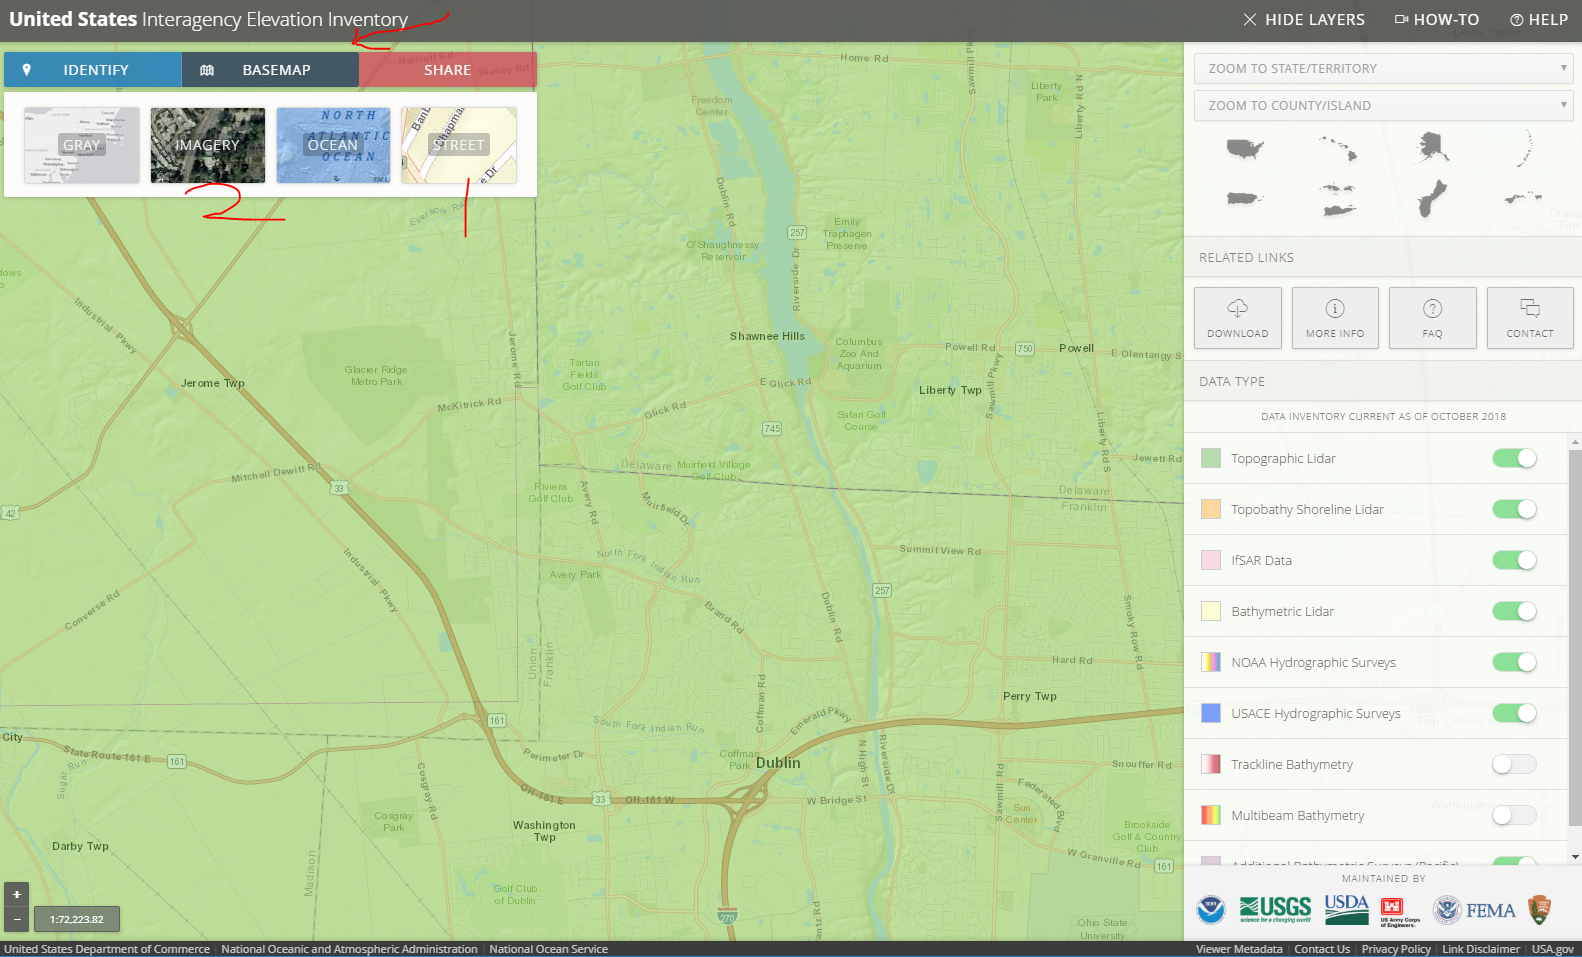Expand the Zoom to State/Territory dropdown
The image size is (1582, 957).
click(x=1383, y=69)
